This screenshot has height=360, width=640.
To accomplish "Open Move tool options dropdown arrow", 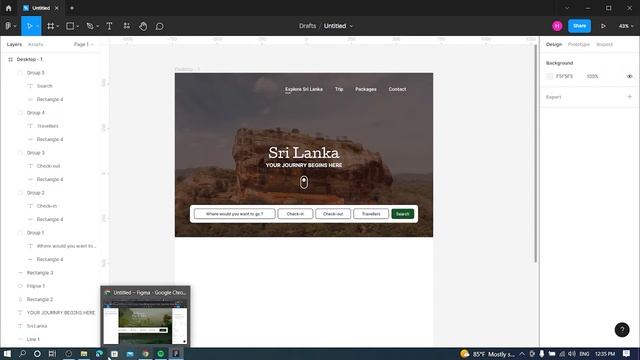I will point(38,26).
